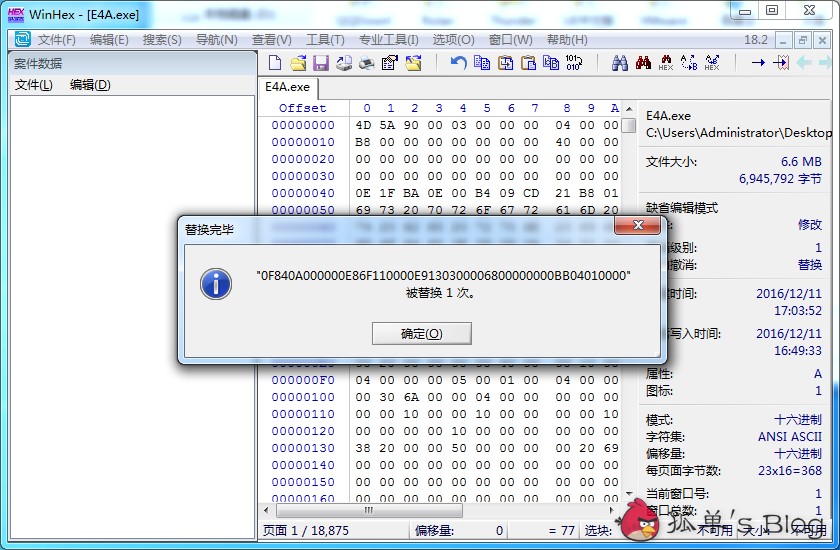Click the 页面 1 / 18,875 status entry
This screenshot has height=550, width=840.
(306, 531)
